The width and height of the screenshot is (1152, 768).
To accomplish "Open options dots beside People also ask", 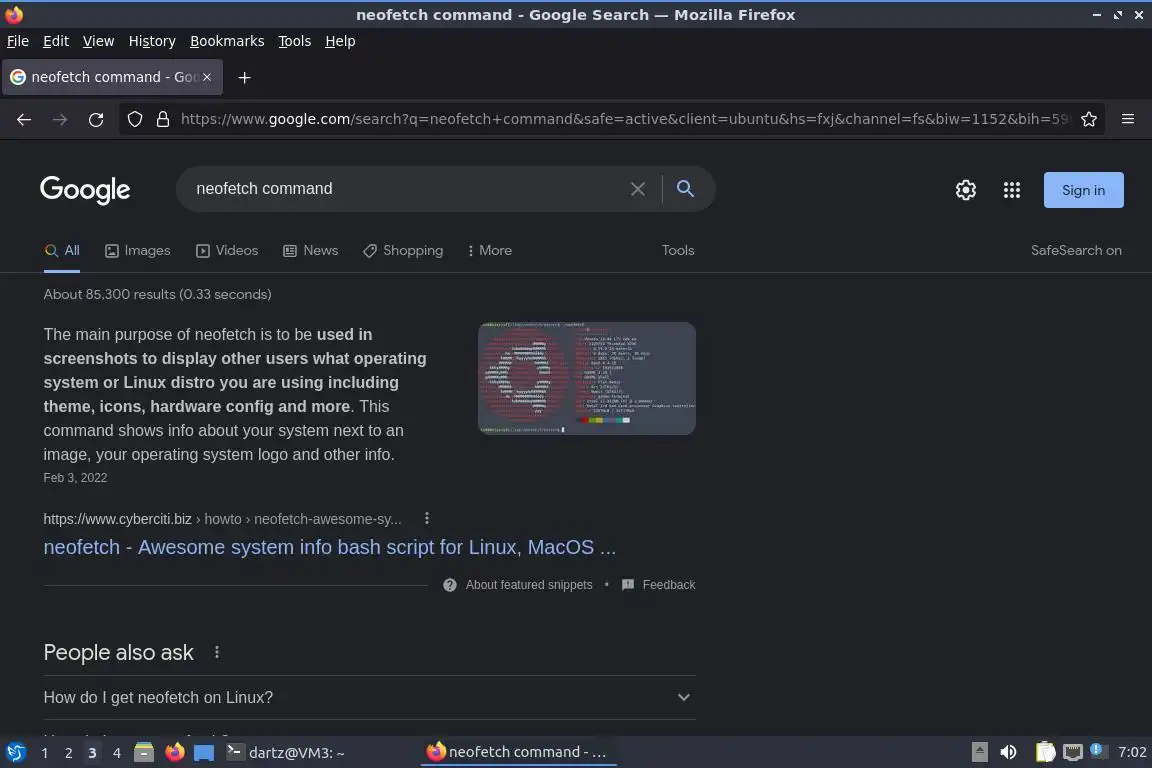I will 217,652.
